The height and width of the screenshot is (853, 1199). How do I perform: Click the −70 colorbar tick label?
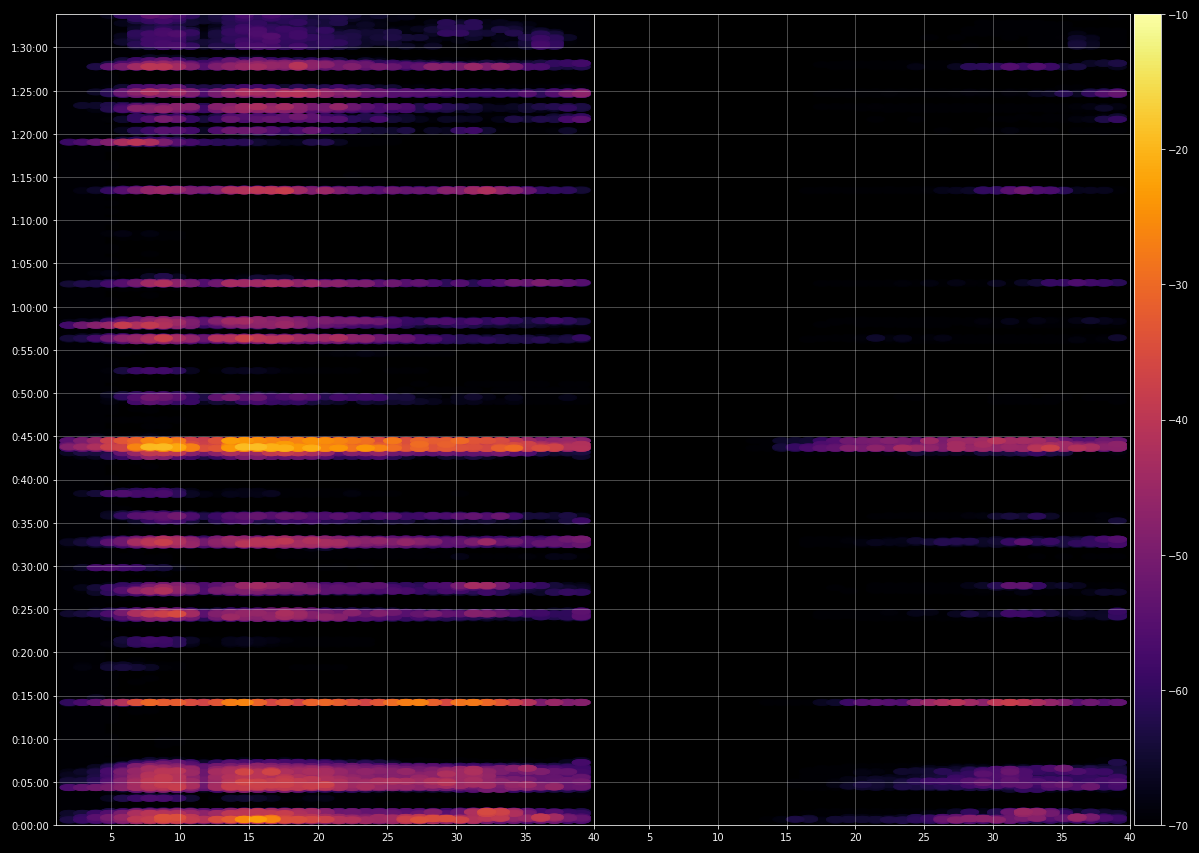[x=1177, y=825]
